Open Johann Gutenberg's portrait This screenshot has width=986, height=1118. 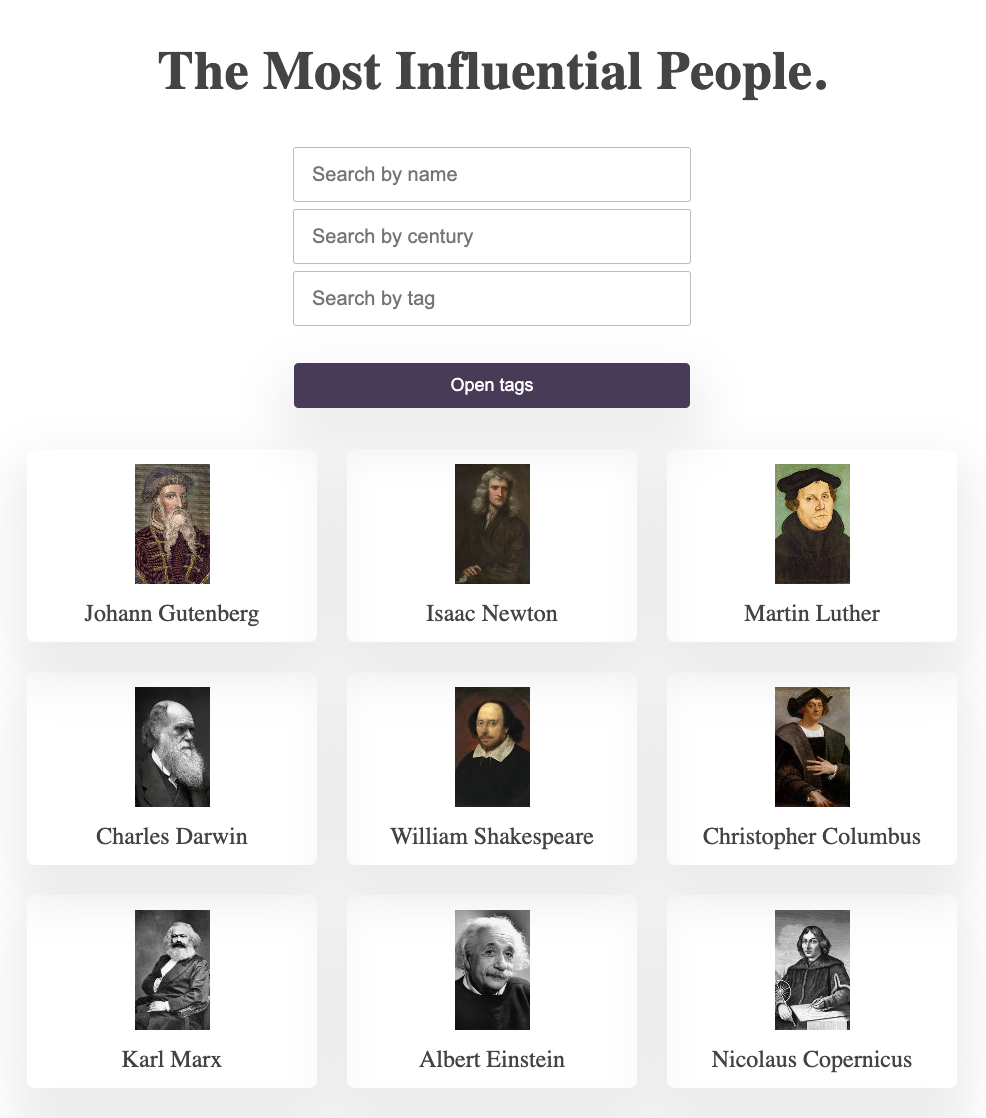172,523
